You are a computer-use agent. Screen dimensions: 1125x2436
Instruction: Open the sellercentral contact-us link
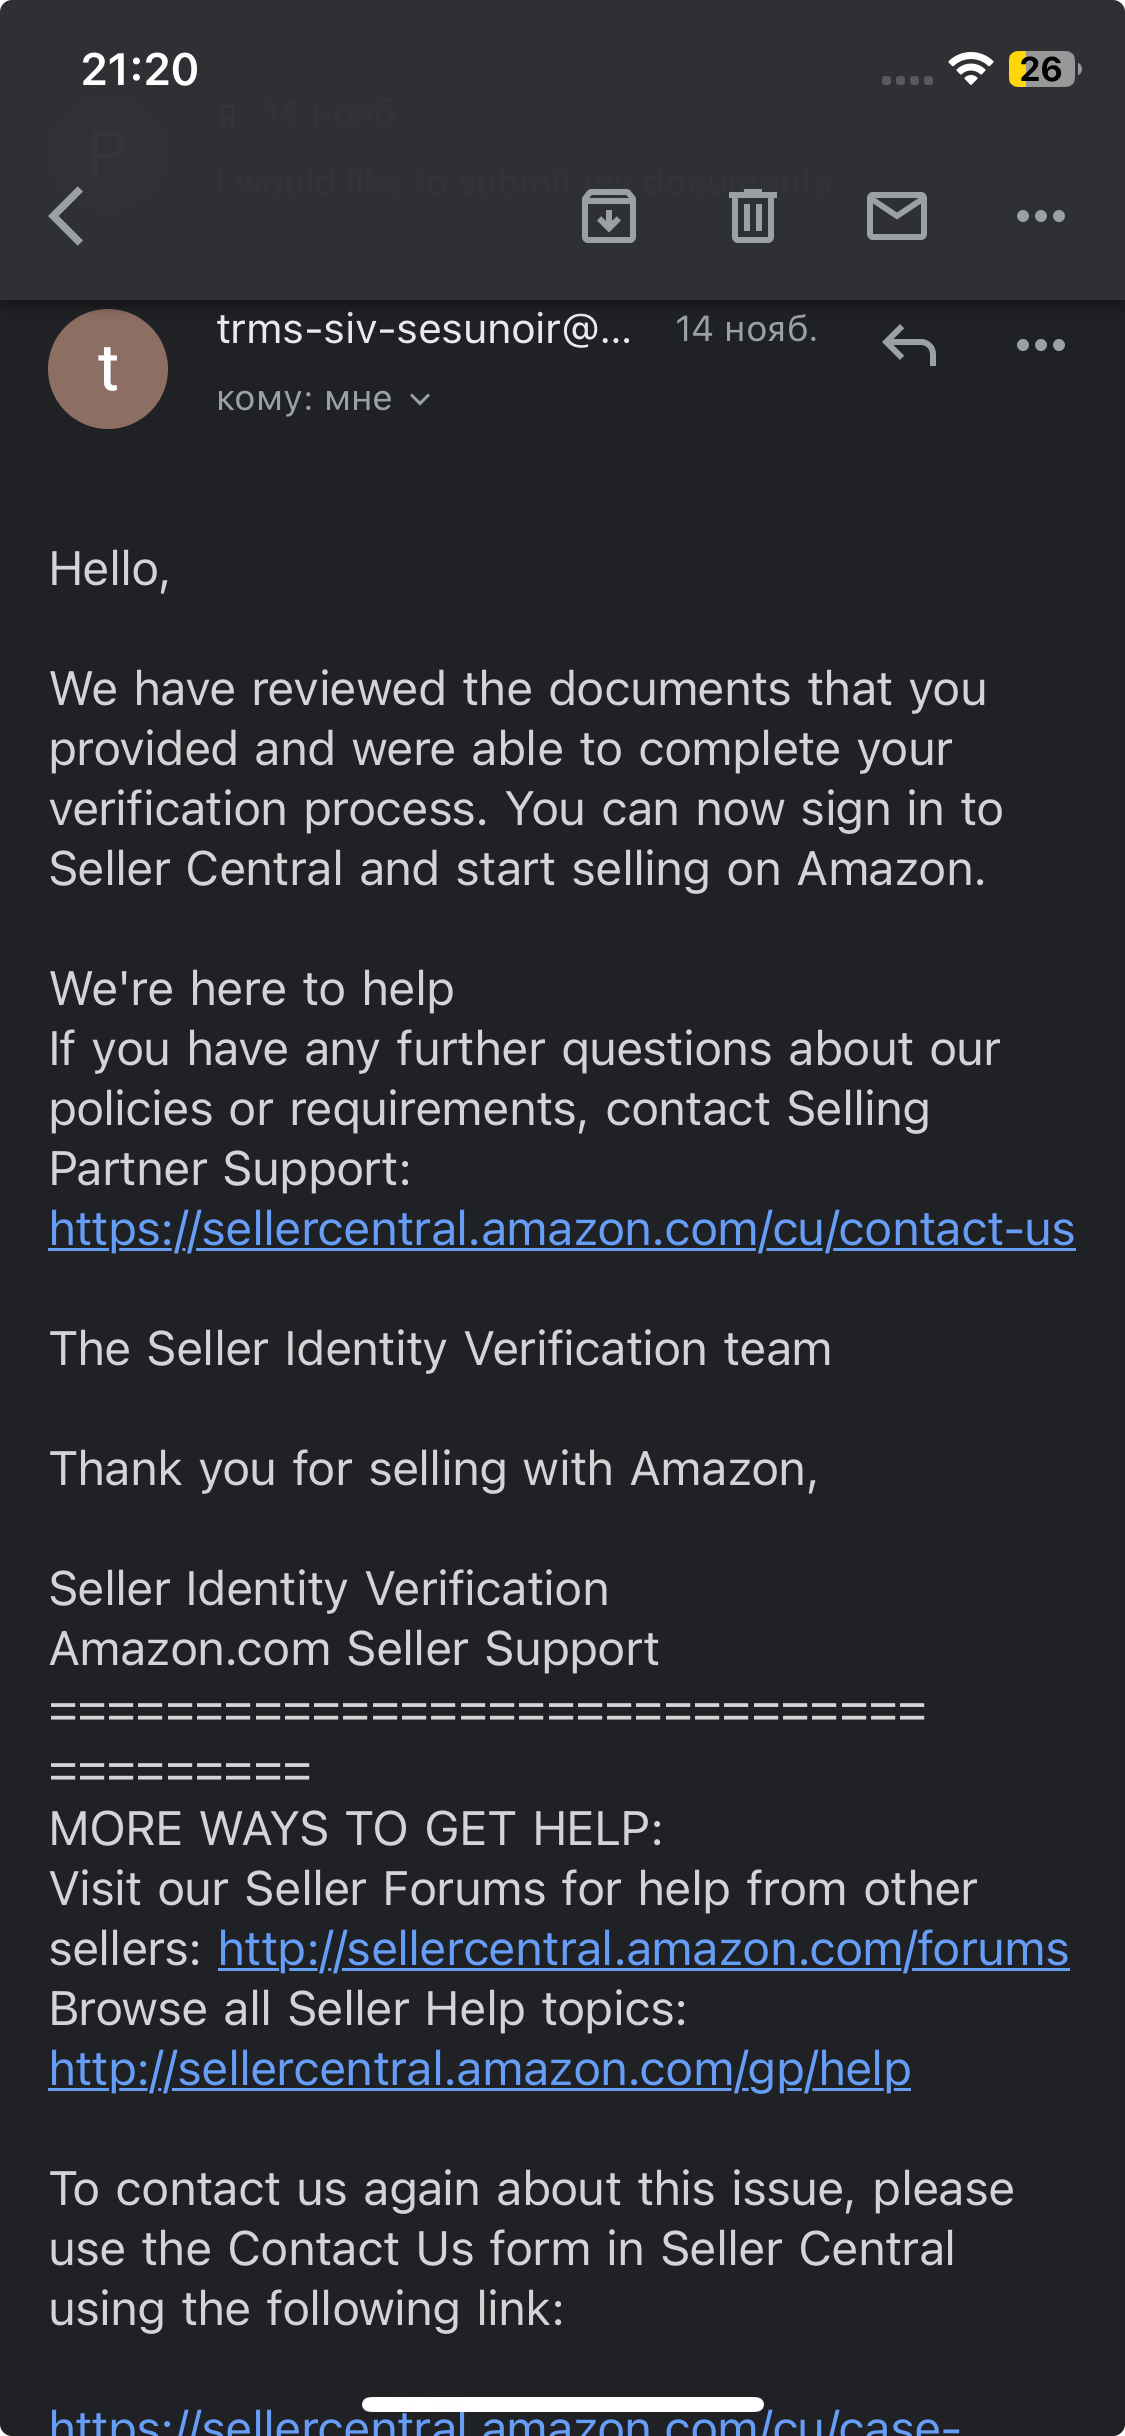point(562,1229)
